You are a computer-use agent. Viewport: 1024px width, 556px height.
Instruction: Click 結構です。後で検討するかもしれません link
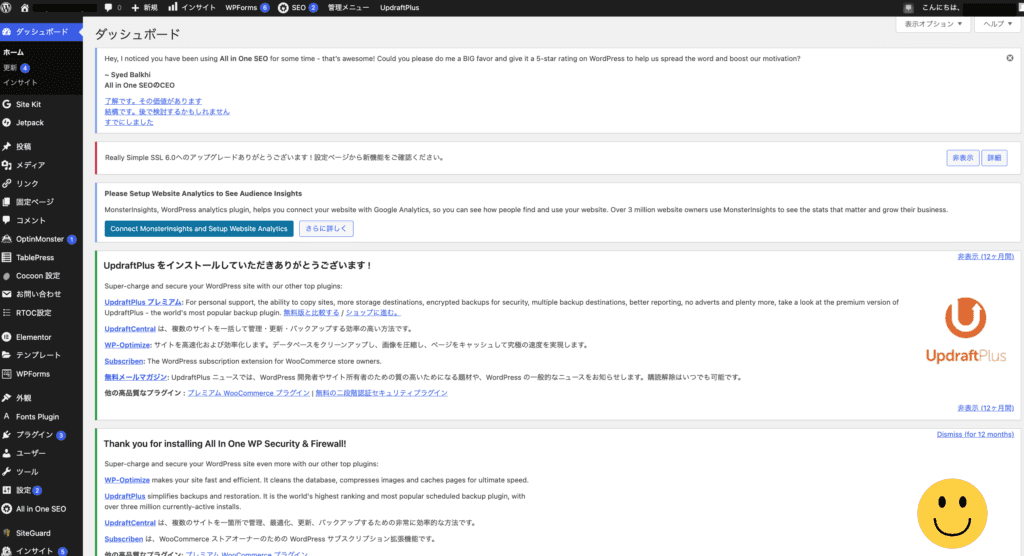point(167,112)
